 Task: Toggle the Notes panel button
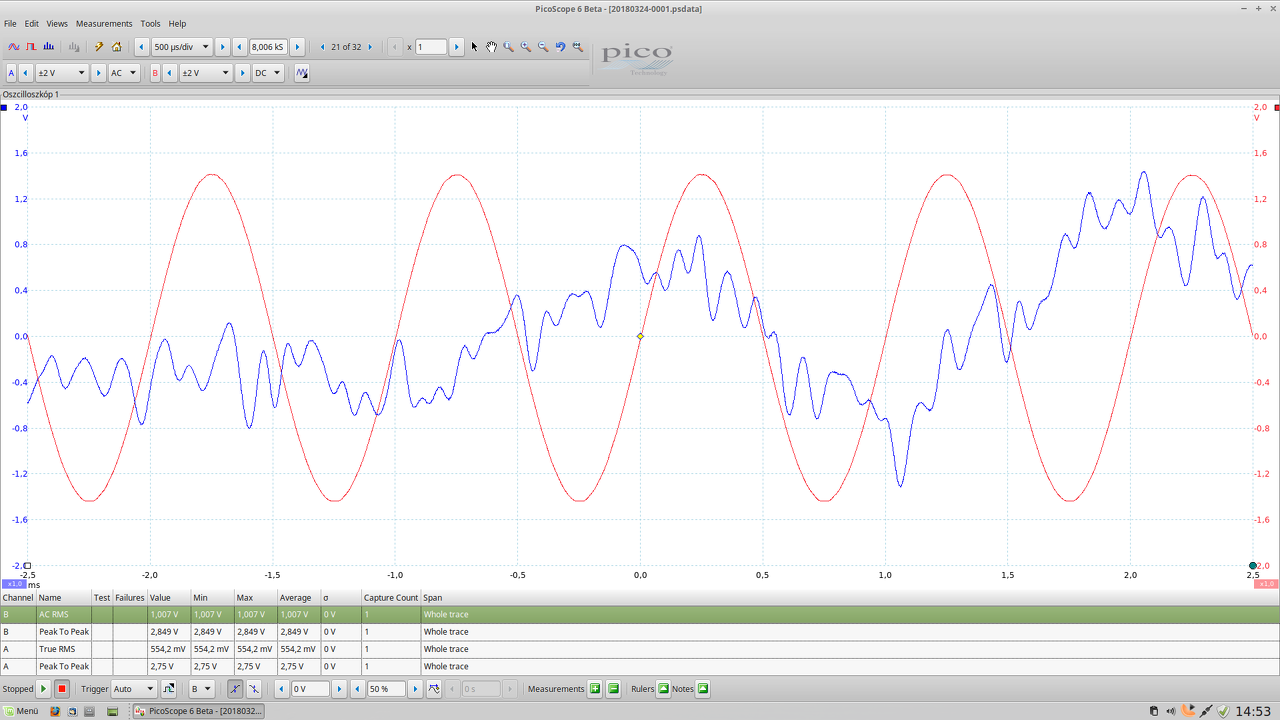(x=703, y=689)
